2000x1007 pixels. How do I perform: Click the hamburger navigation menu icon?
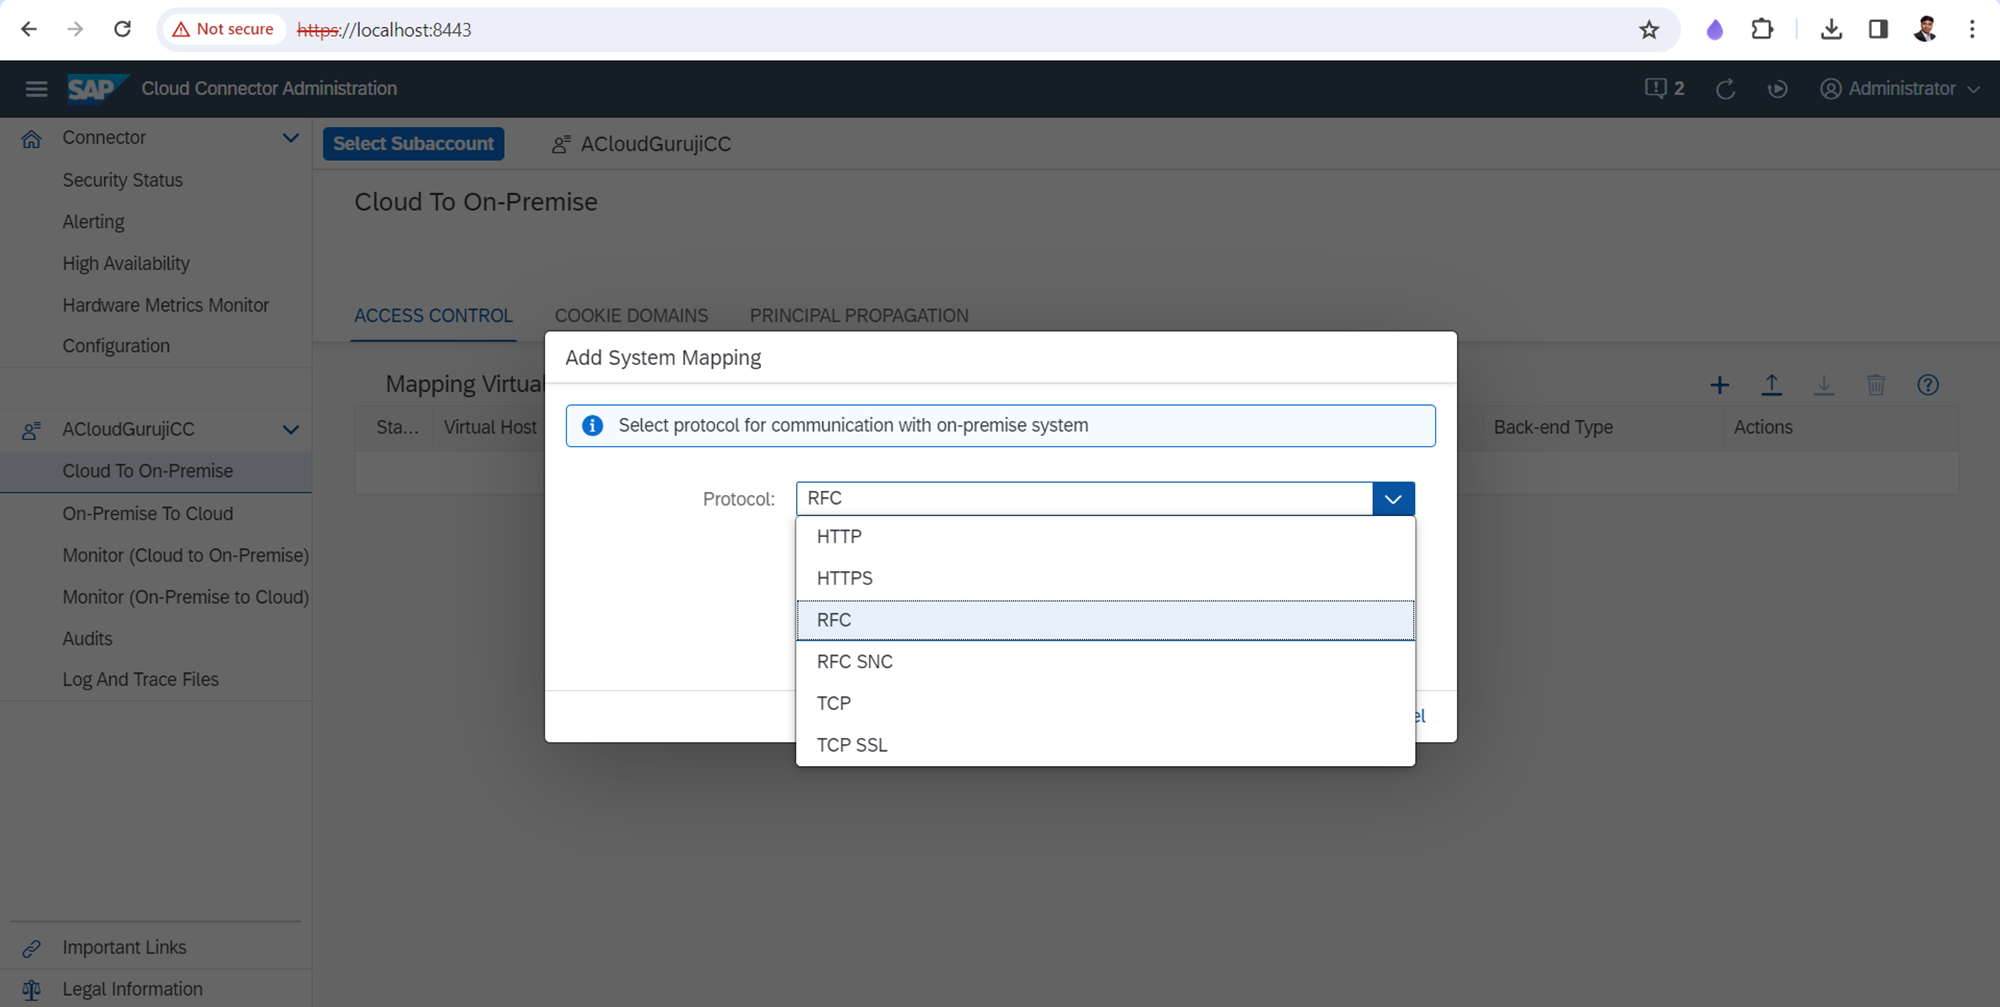tap(36, 89)
